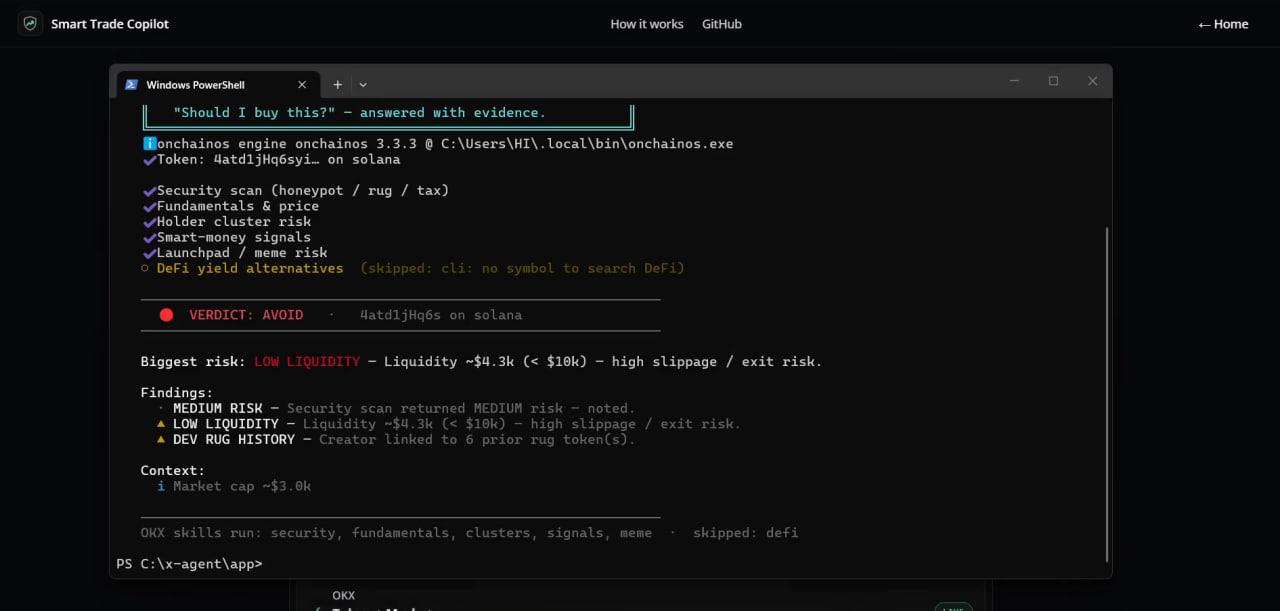Screen dimensions: 1280x611
Task: Click the PS C:\x-agent\app> prompt line
Action: [x=189, y=564]
